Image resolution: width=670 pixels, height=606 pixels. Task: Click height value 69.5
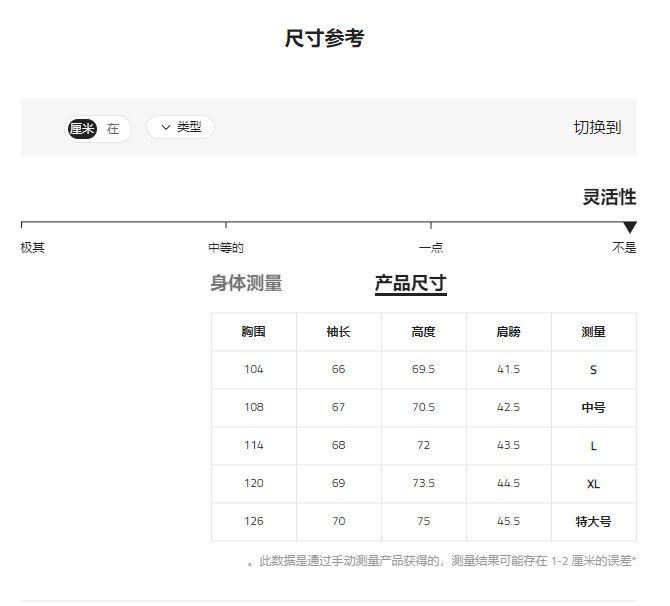click(x=423, y=369)
